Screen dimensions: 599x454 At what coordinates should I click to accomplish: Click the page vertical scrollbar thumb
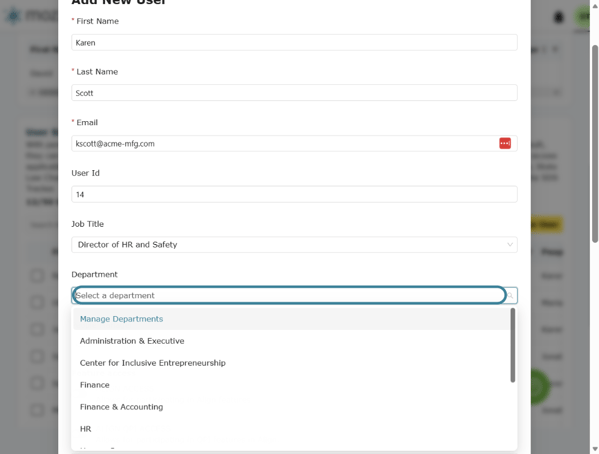click(595, 144)
